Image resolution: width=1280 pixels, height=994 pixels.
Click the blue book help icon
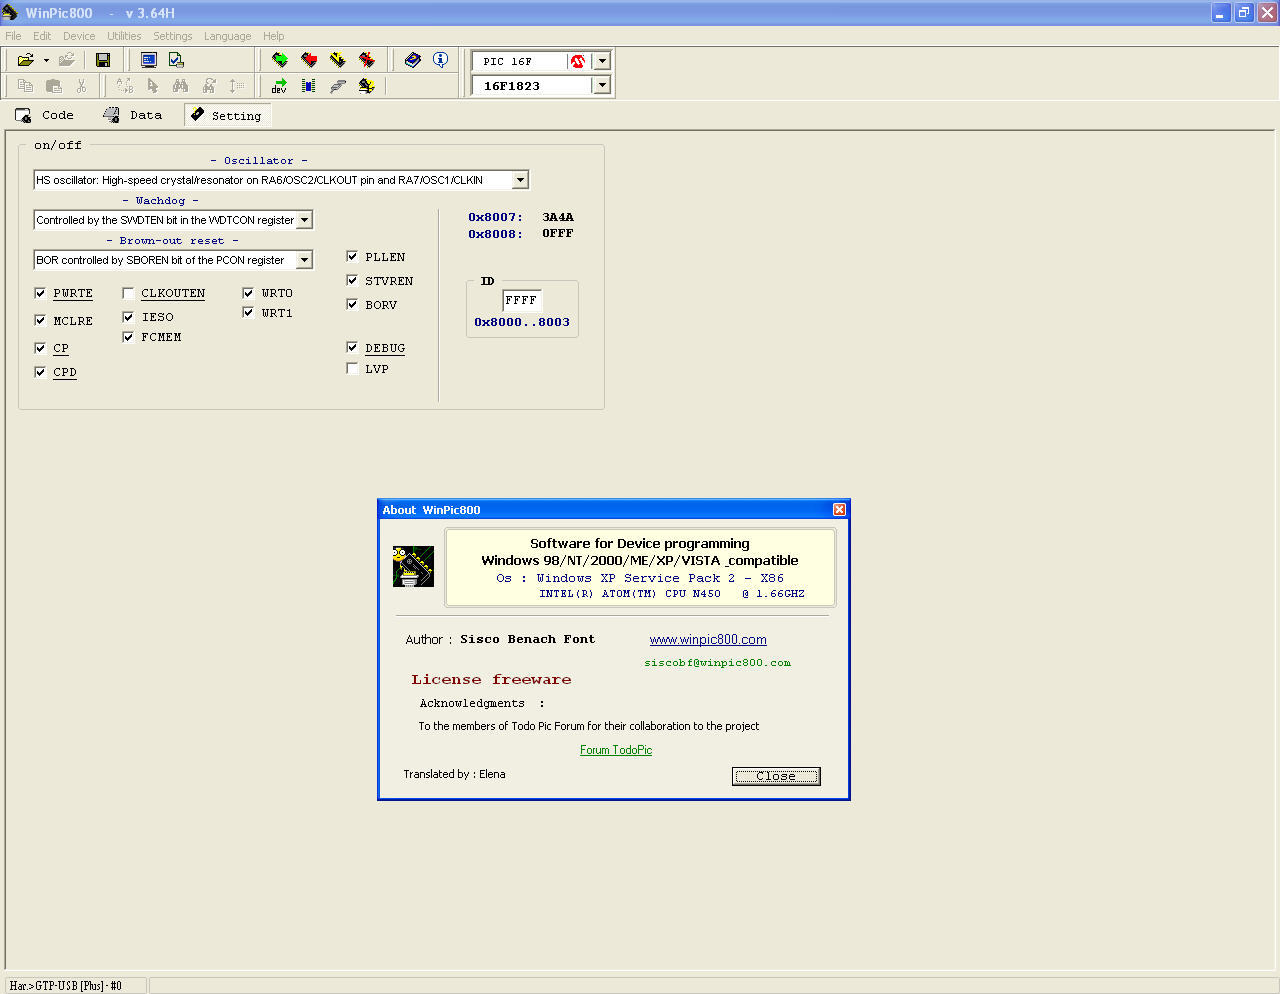pyautogui.click(x=412, y=60)
